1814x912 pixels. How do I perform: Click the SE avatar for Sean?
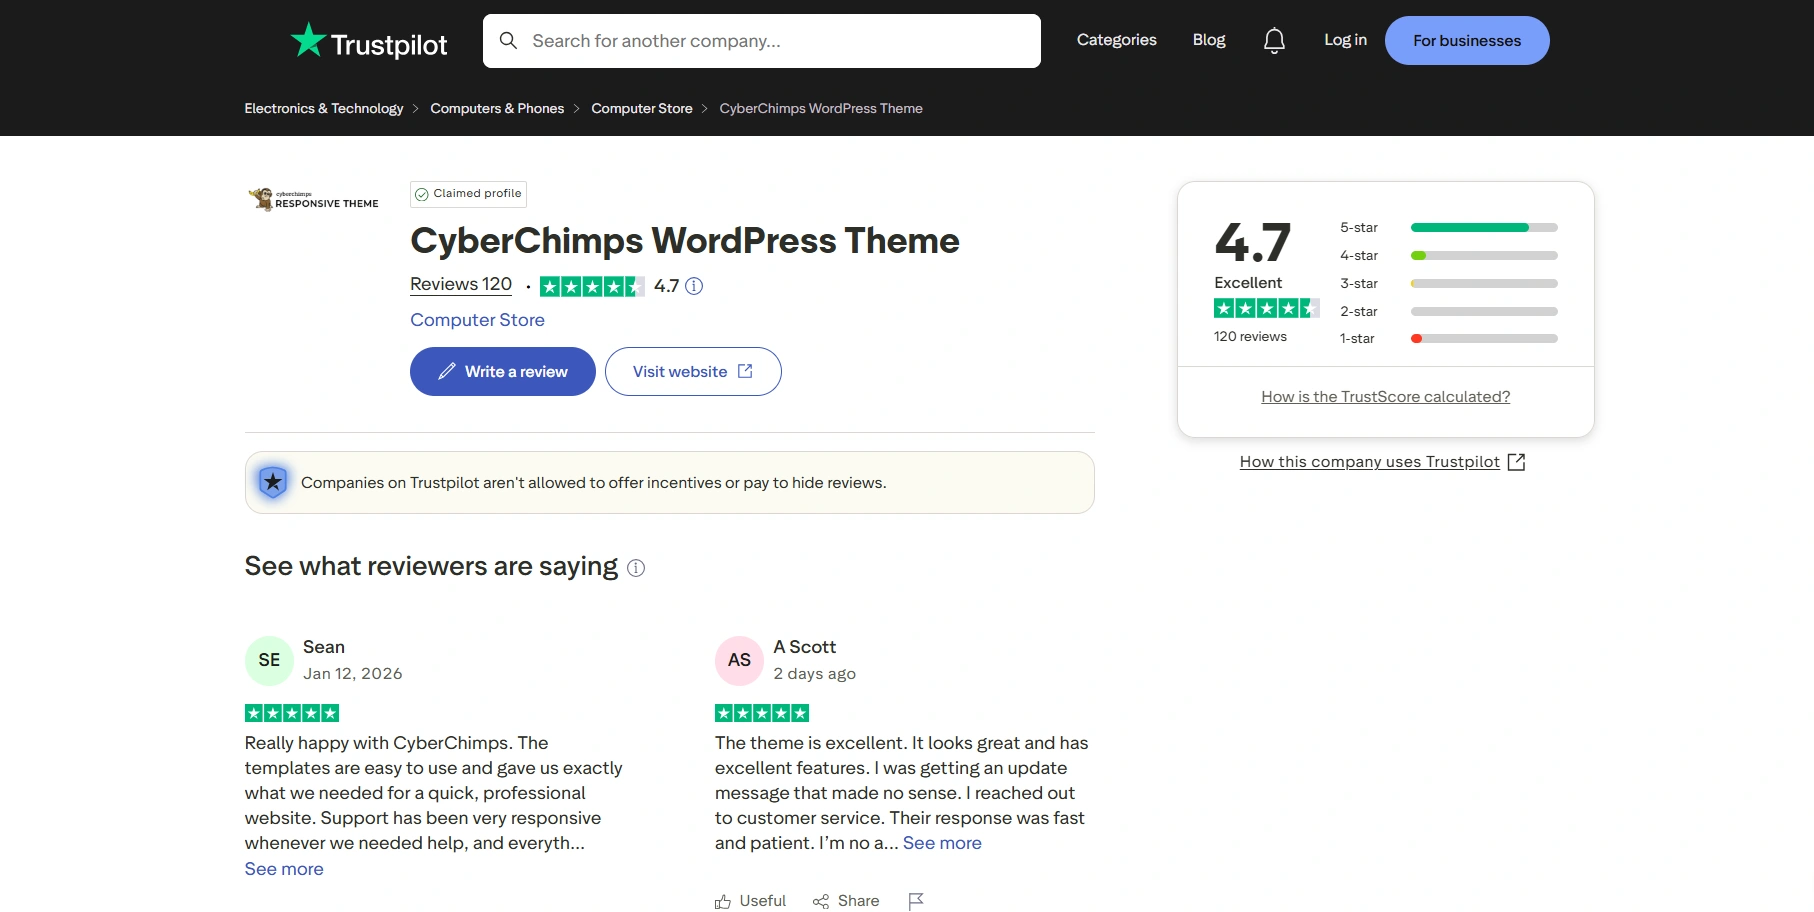[x=269, y=660]
